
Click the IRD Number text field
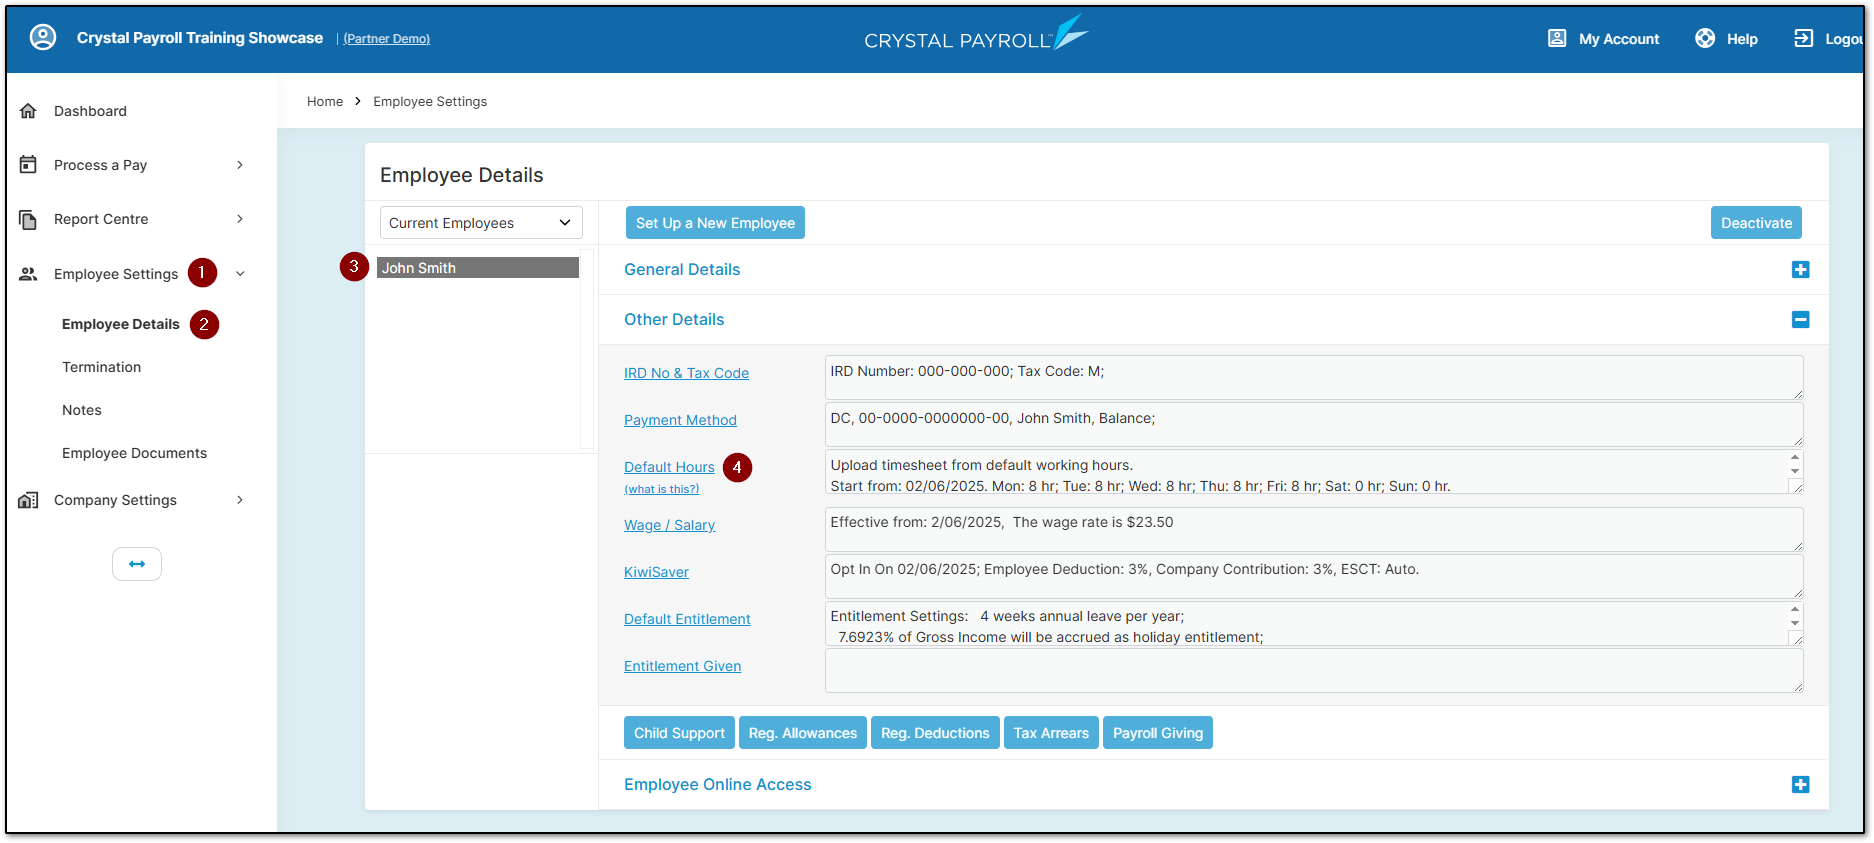(x=1314, y=377)
